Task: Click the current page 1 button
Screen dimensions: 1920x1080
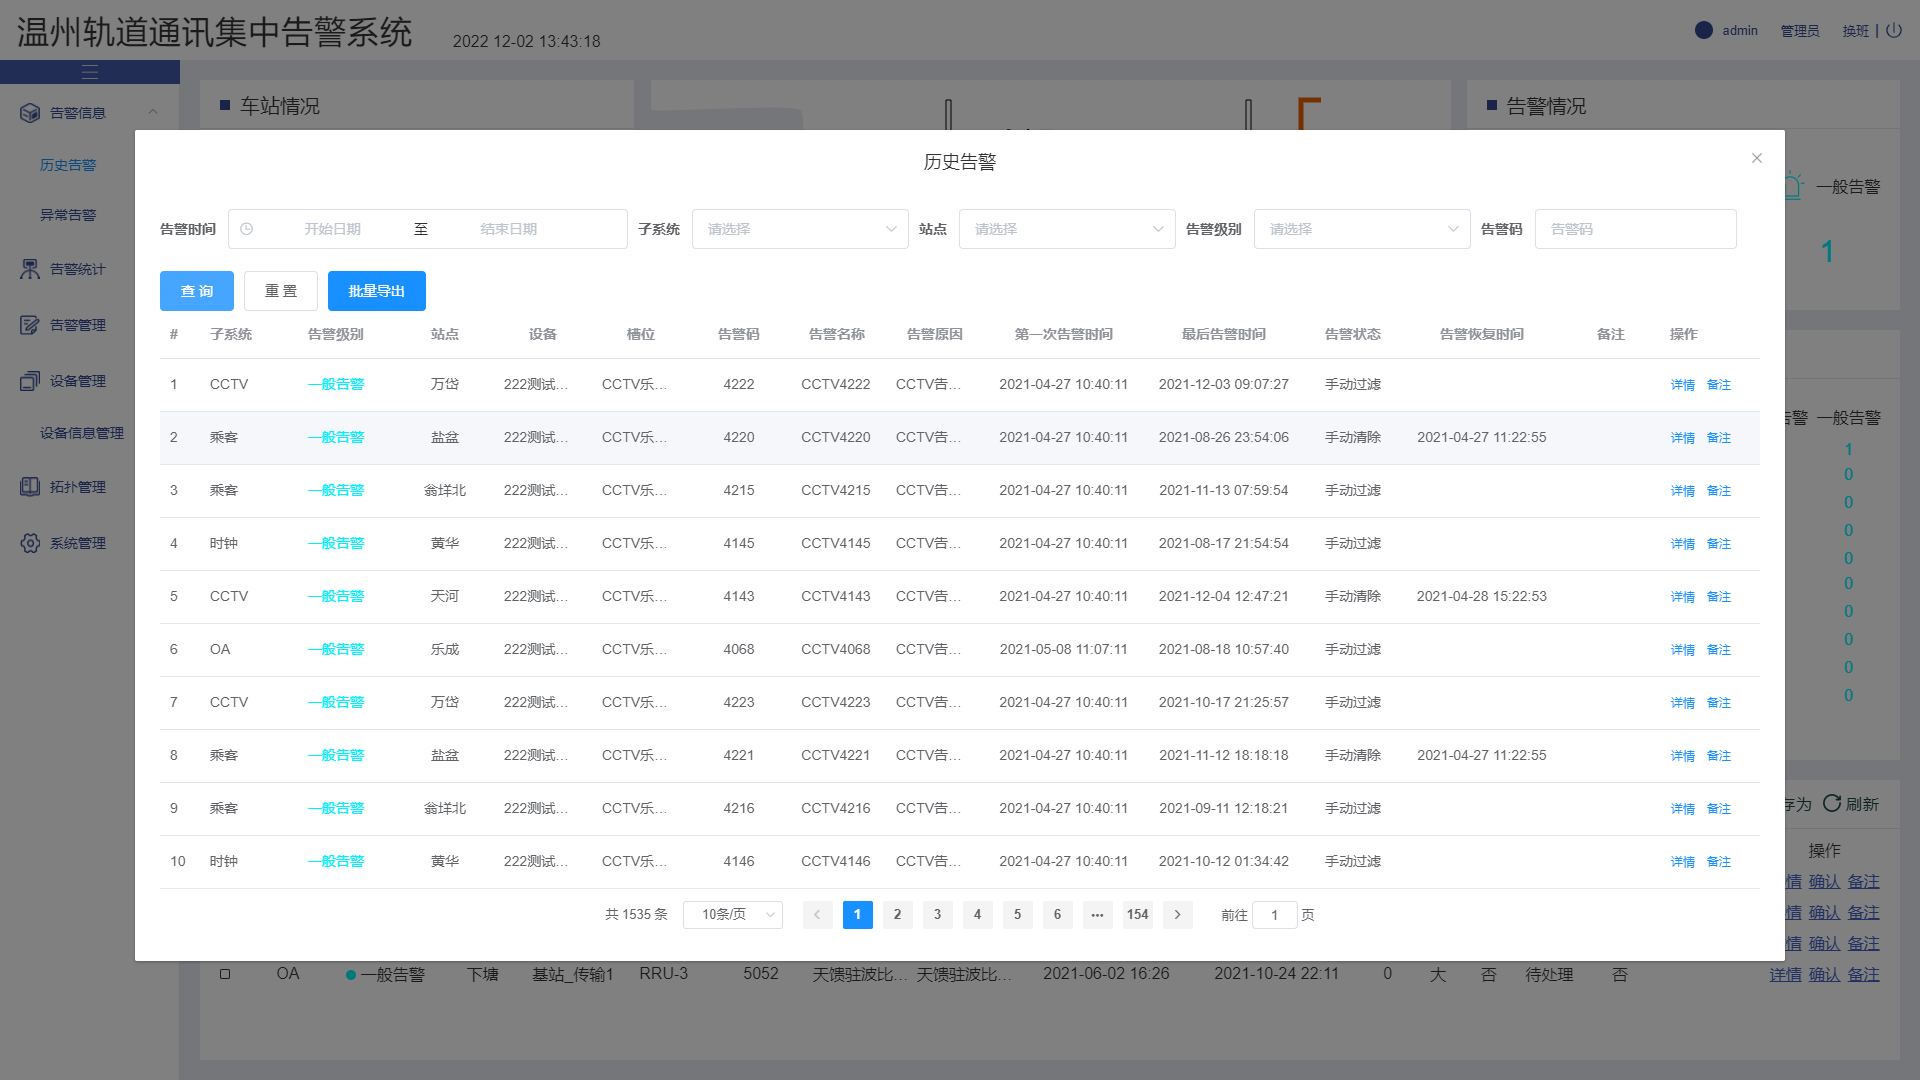Action: [858, 915]
